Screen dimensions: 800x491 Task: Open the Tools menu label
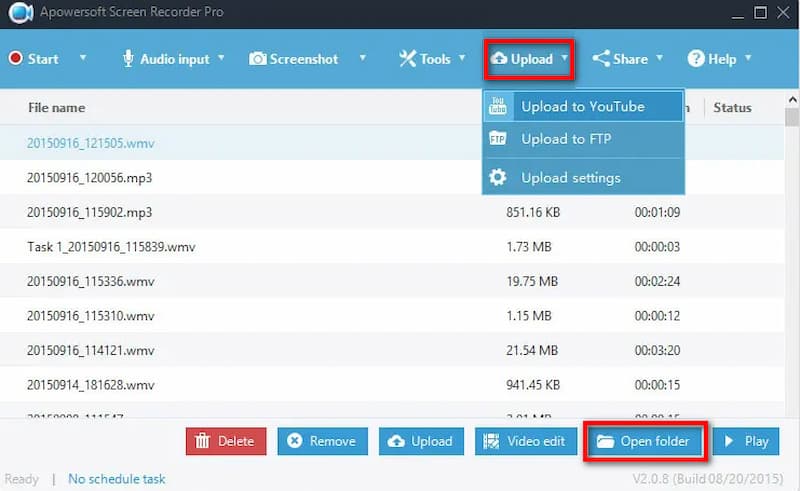pos(435,59)
